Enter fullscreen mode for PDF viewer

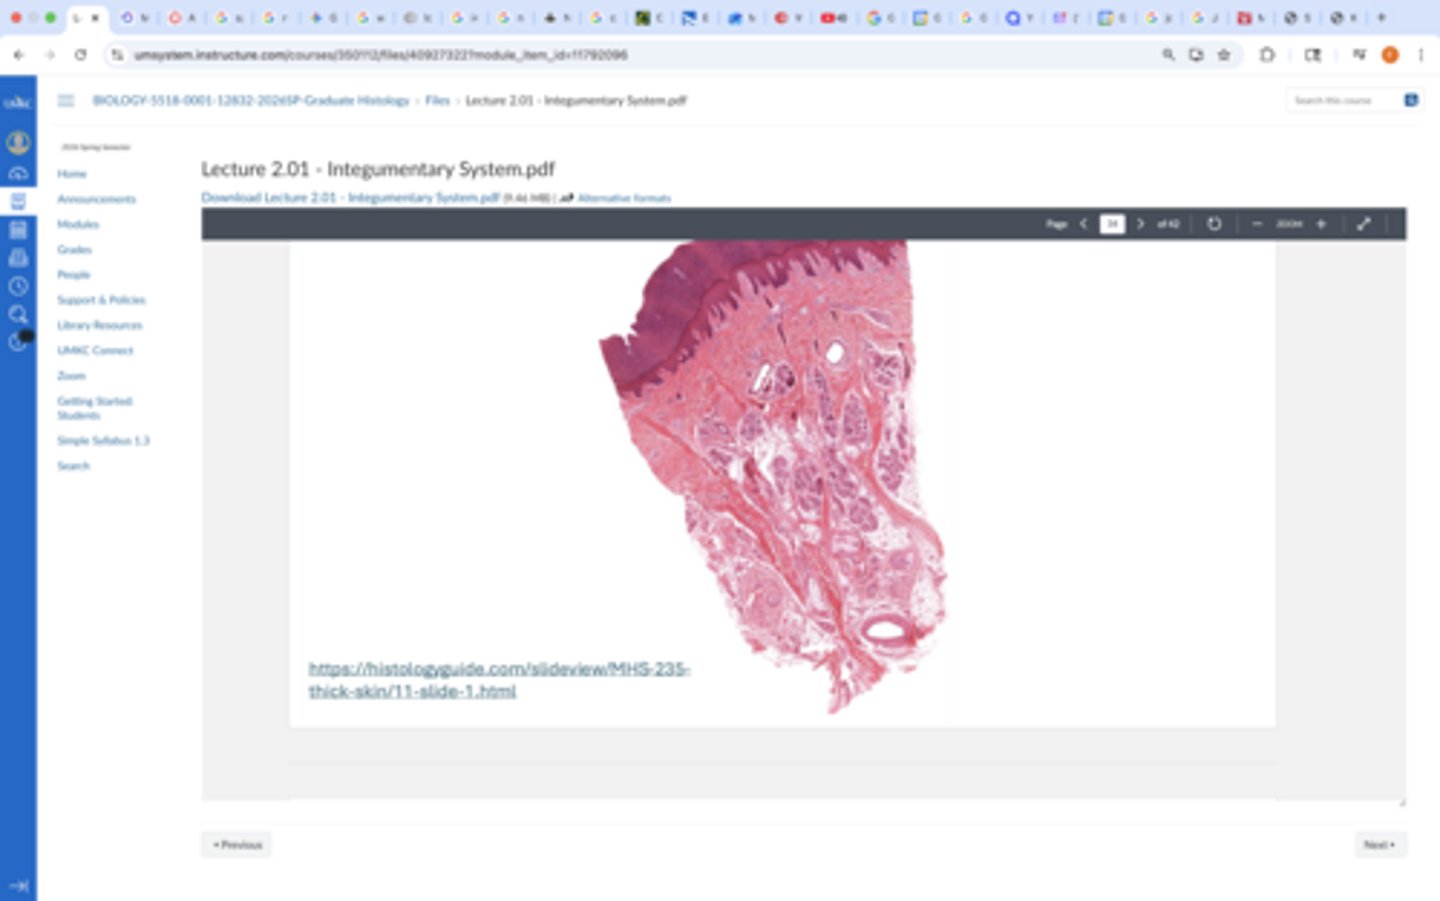1364,224
